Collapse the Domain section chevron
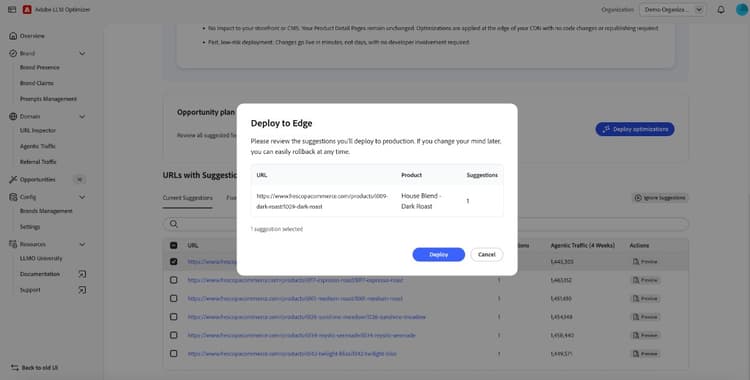The image size is (750, 380). [x=82, y=116]
